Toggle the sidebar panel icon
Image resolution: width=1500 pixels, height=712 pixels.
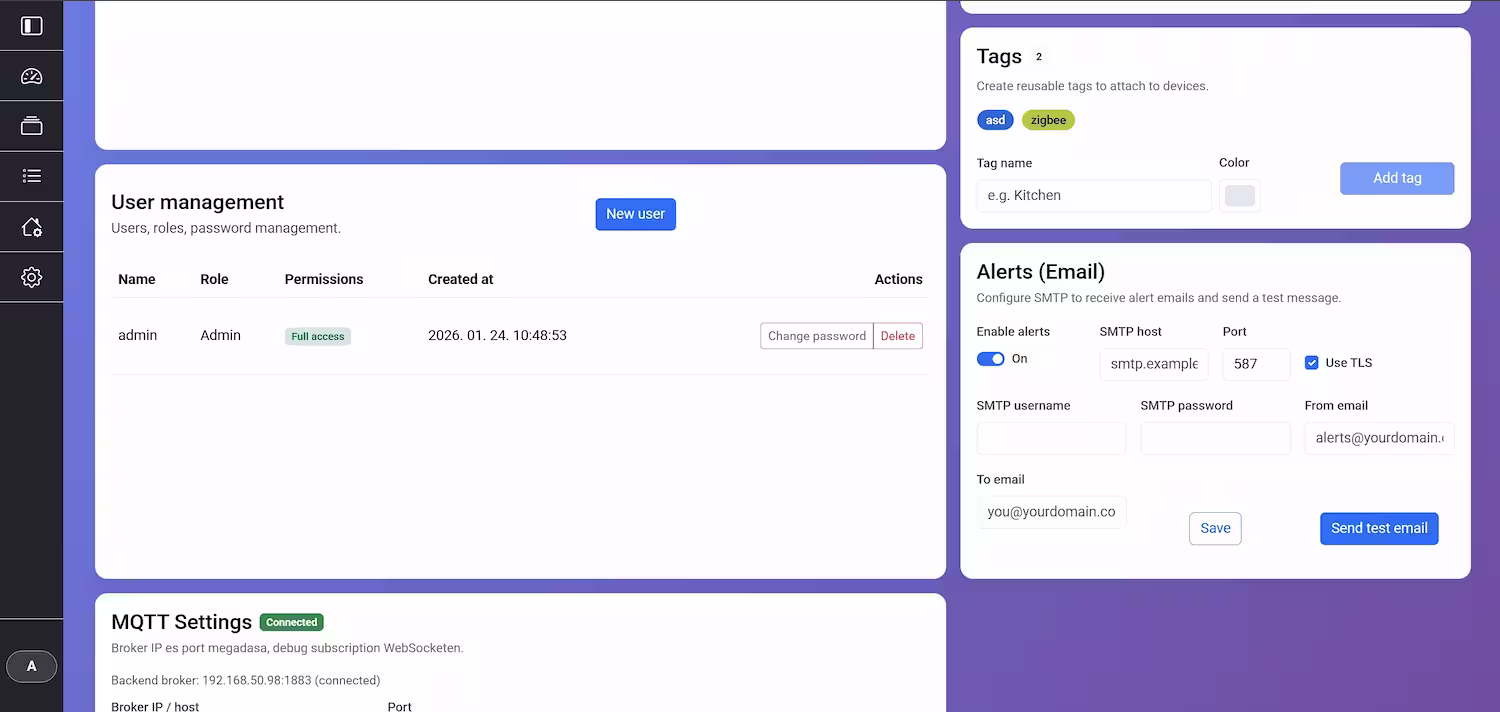click(x=32, y=26)
